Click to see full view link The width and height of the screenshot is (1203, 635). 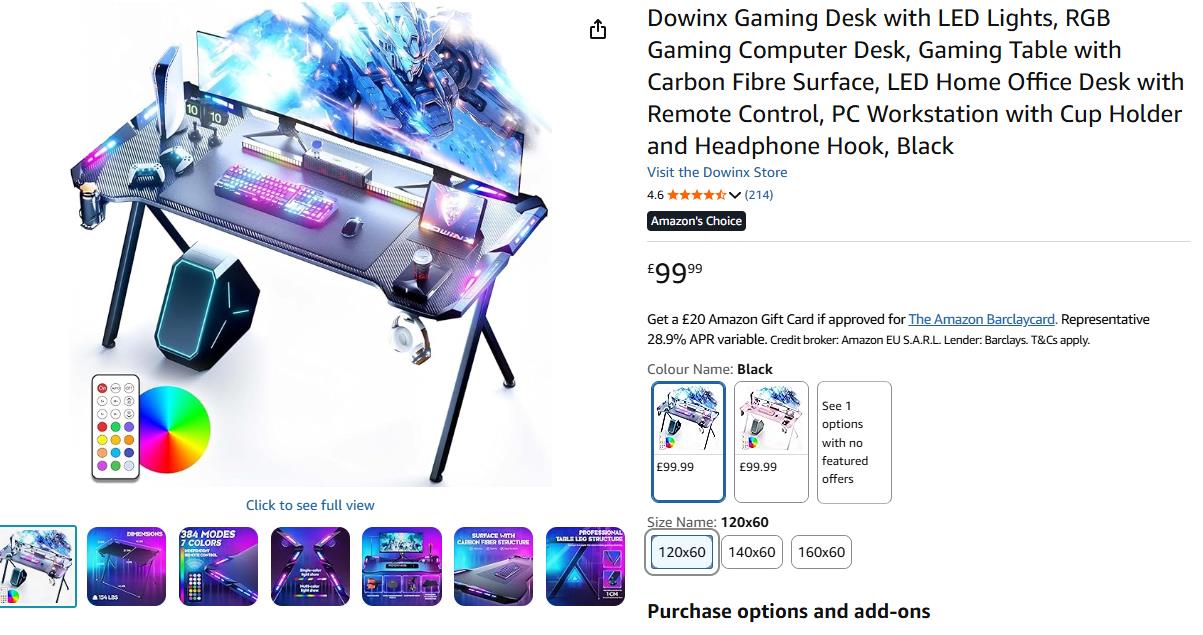tap(310, 505)
